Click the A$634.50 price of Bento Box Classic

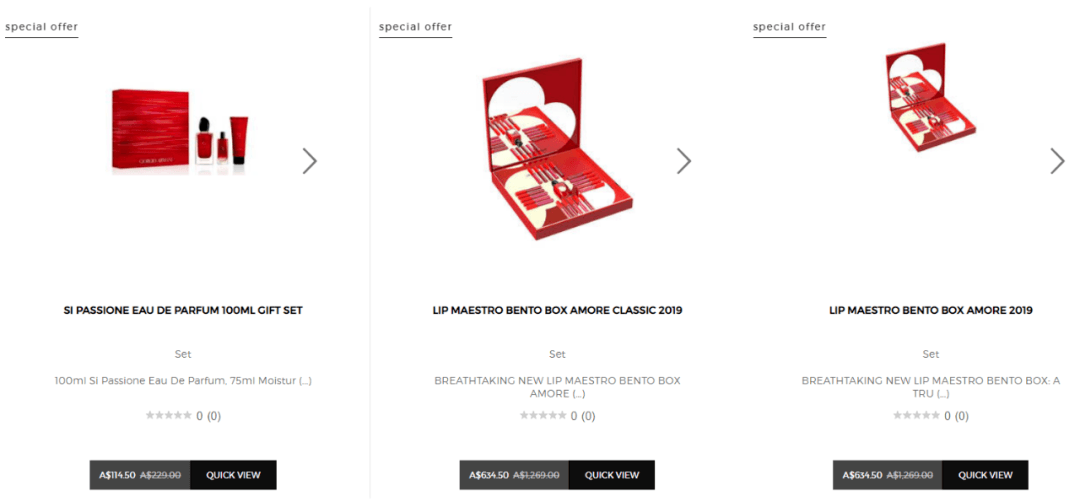tap(489, 475)
